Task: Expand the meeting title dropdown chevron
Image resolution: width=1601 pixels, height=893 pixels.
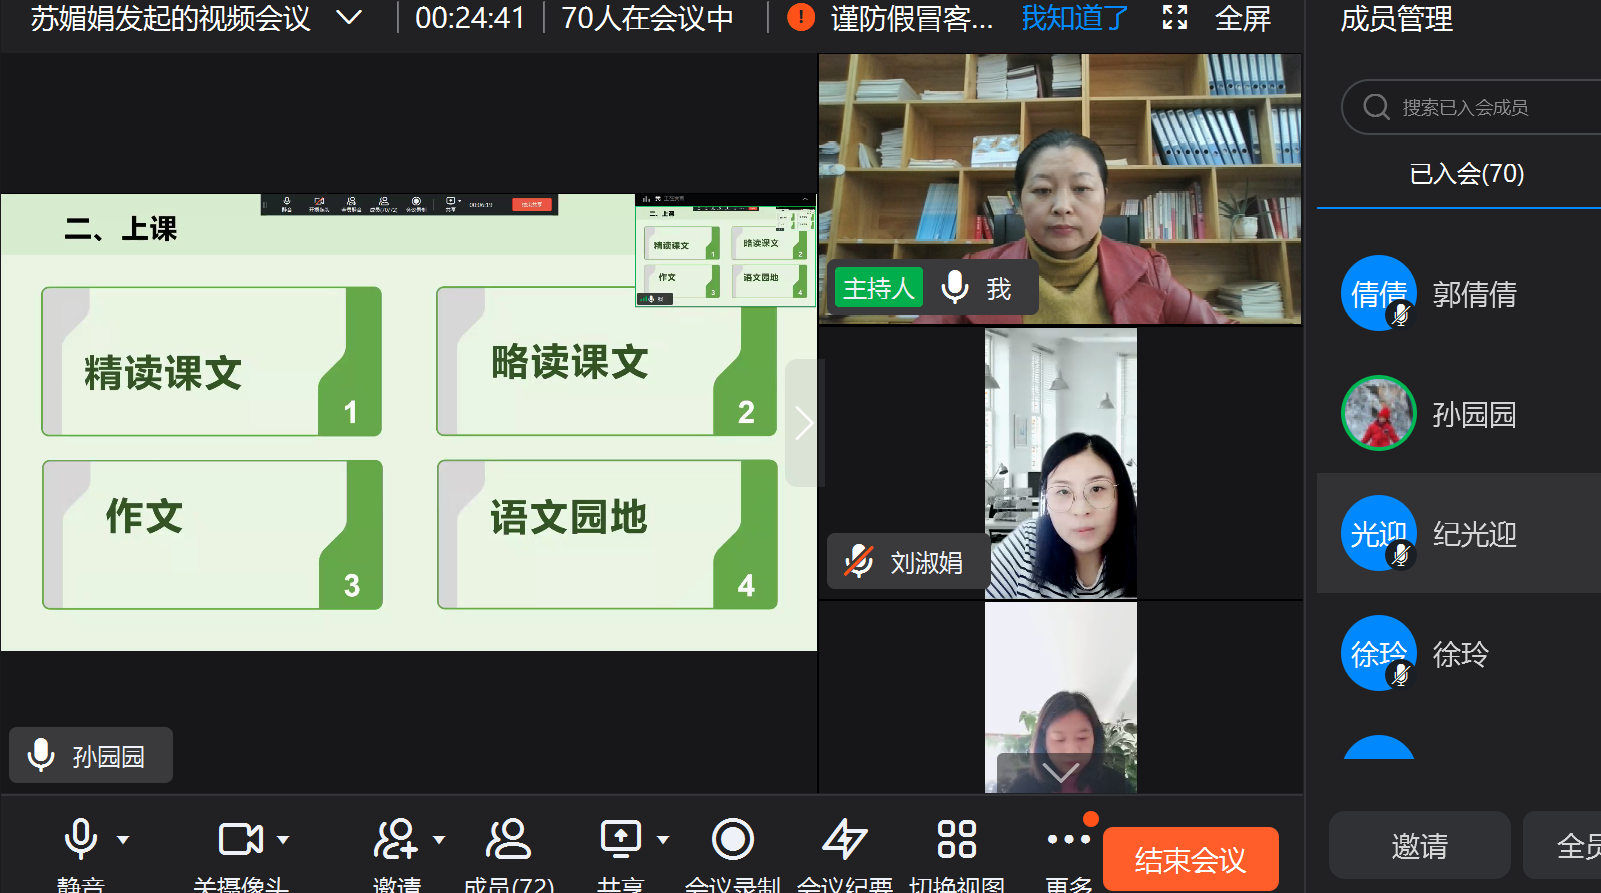Action: point(349,17)
